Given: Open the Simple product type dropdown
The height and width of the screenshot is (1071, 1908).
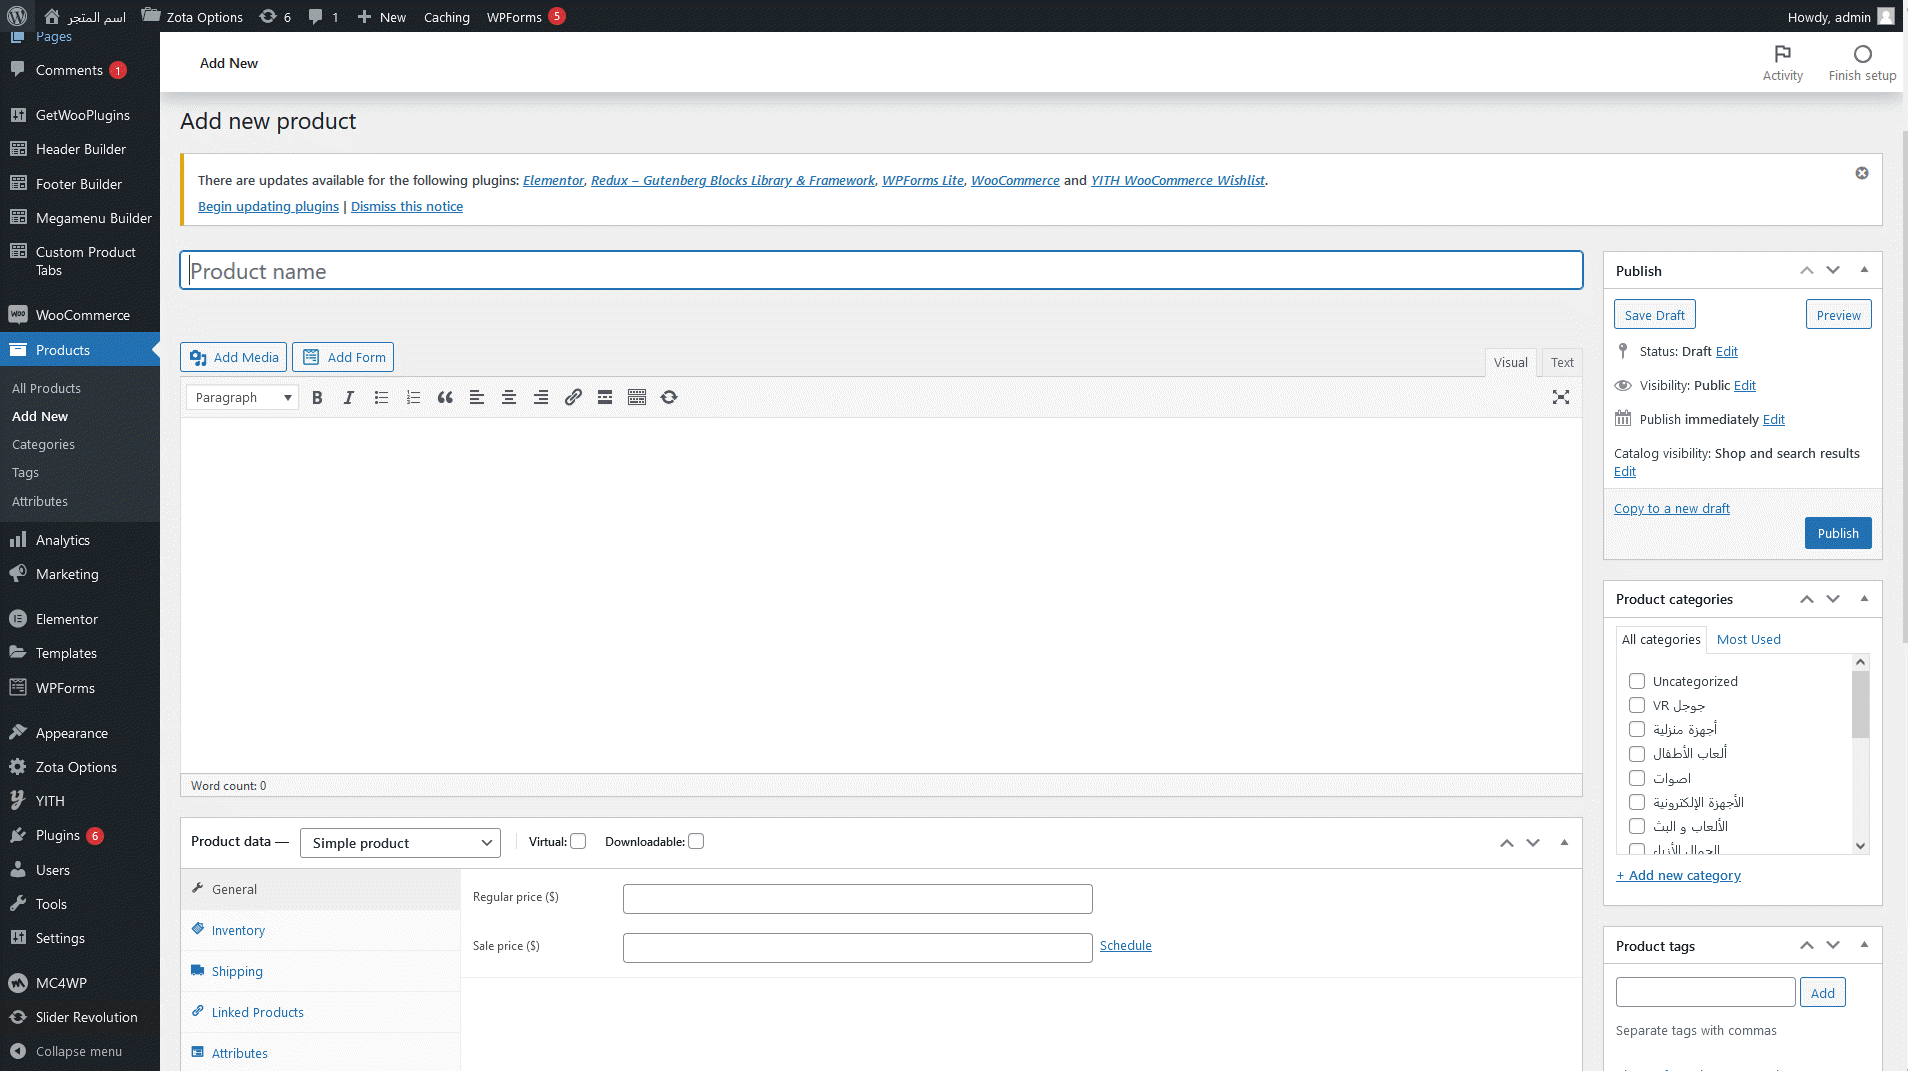Looking at the screenshot, I should click(400, 843).
